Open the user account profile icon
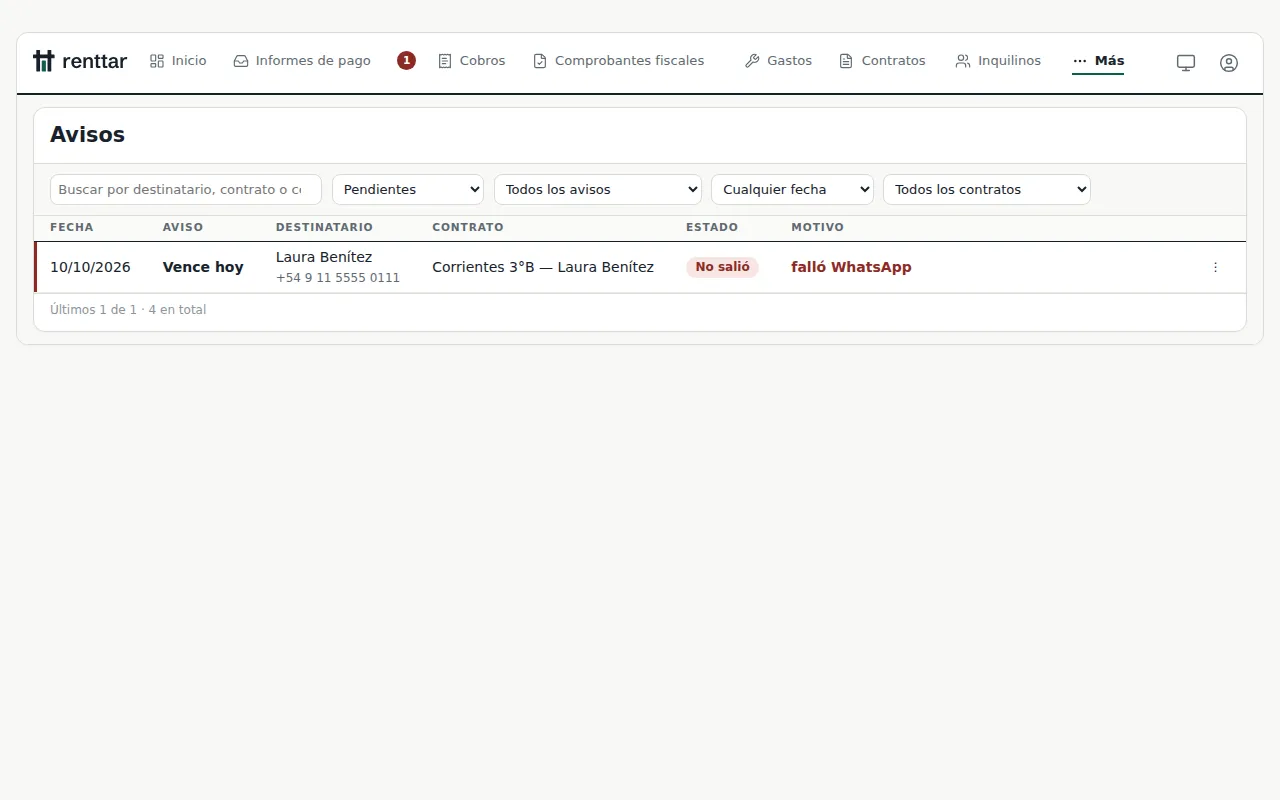The height and width of the screenshot is (800, 1280). [1229, 62]
